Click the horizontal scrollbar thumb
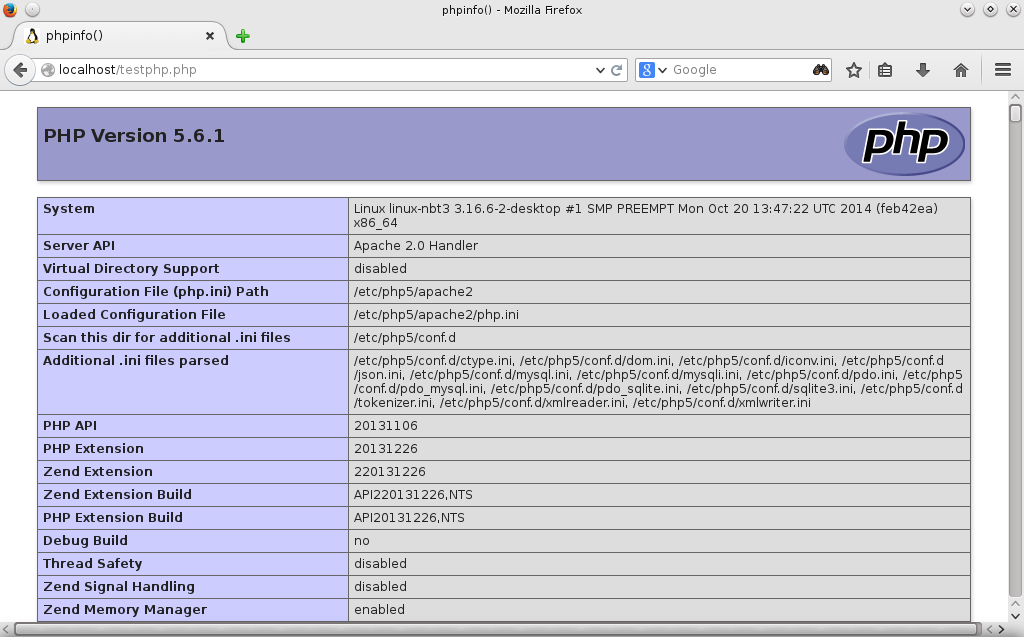 [496, 629]
